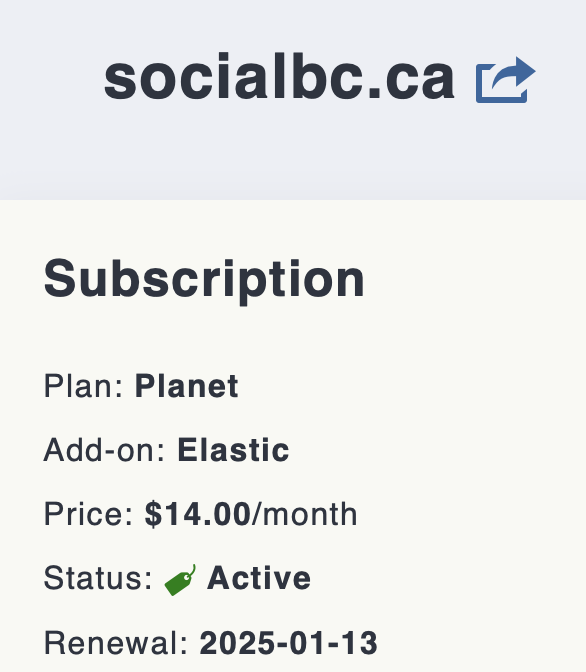This screenshot has height=672, width=586.
Task: Select the Elastic add-on value
Action: (233, 450)
